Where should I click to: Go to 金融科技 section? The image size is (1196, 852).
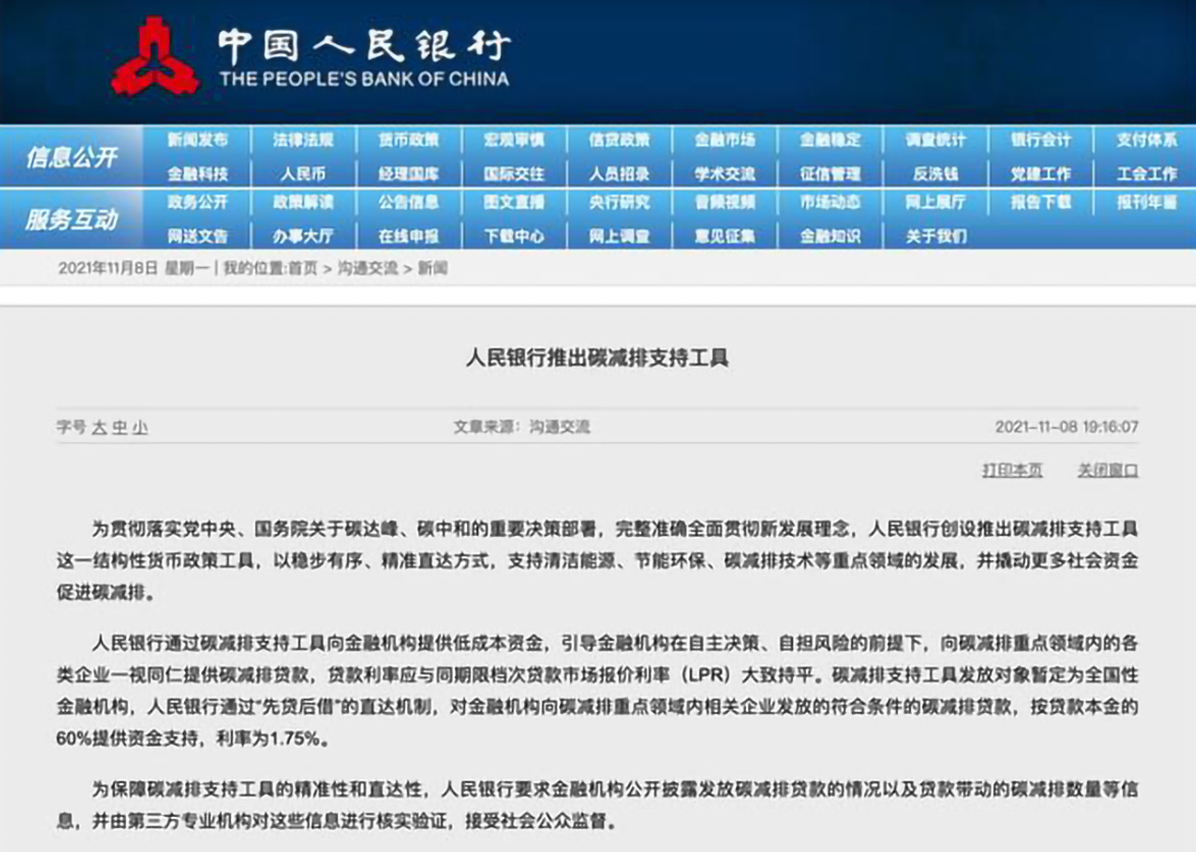coord(198,174)
